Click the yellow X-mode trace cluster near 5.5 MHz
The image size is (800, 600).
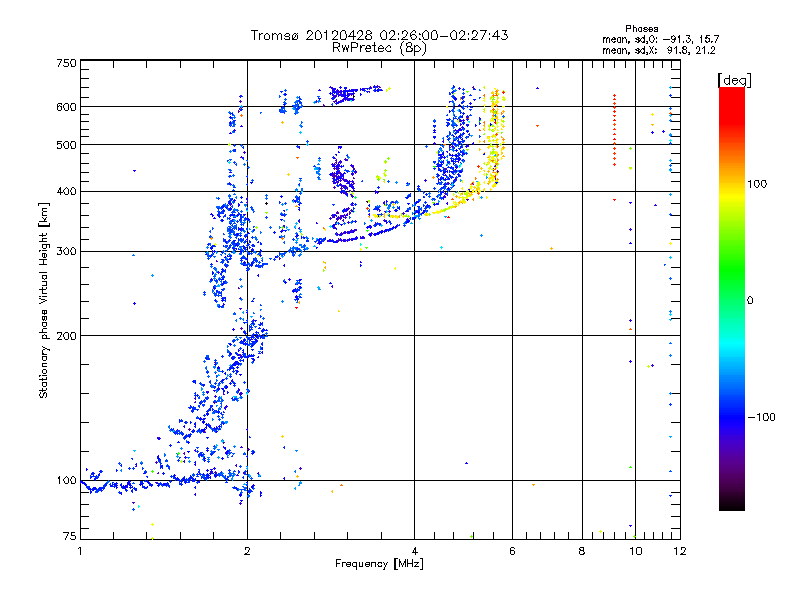pyautogui.click(x=493, y=138)
